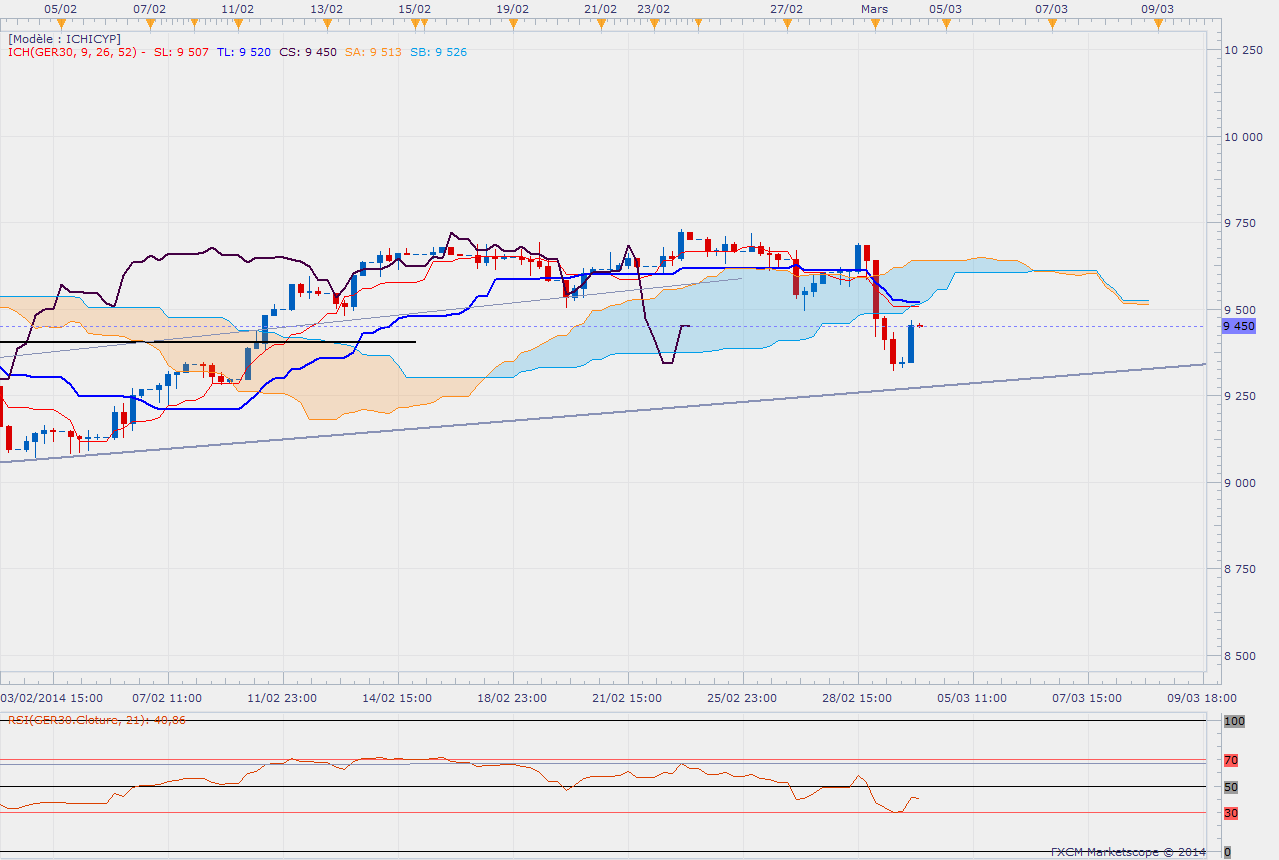Select the orange marker below 07/03
Viewport: 1279px width, 860px height.
coord(1051,23)
